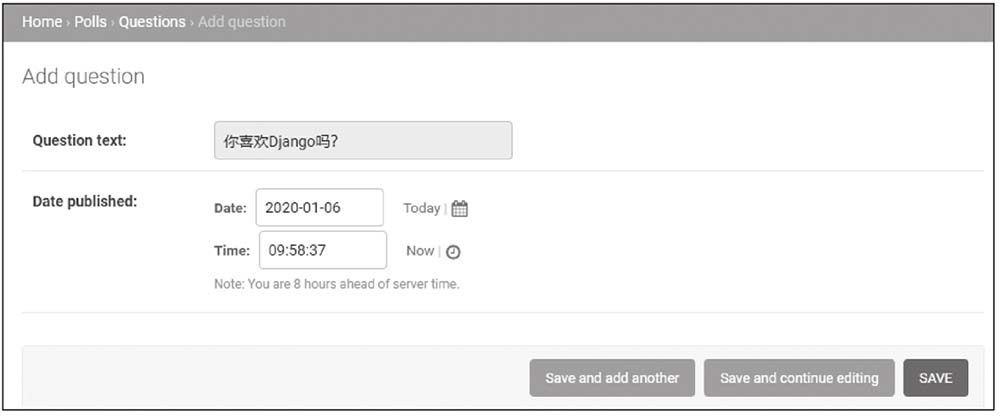Select the Time field label
This screenshot has height=416, width=1000.
[x=232, y=251]
